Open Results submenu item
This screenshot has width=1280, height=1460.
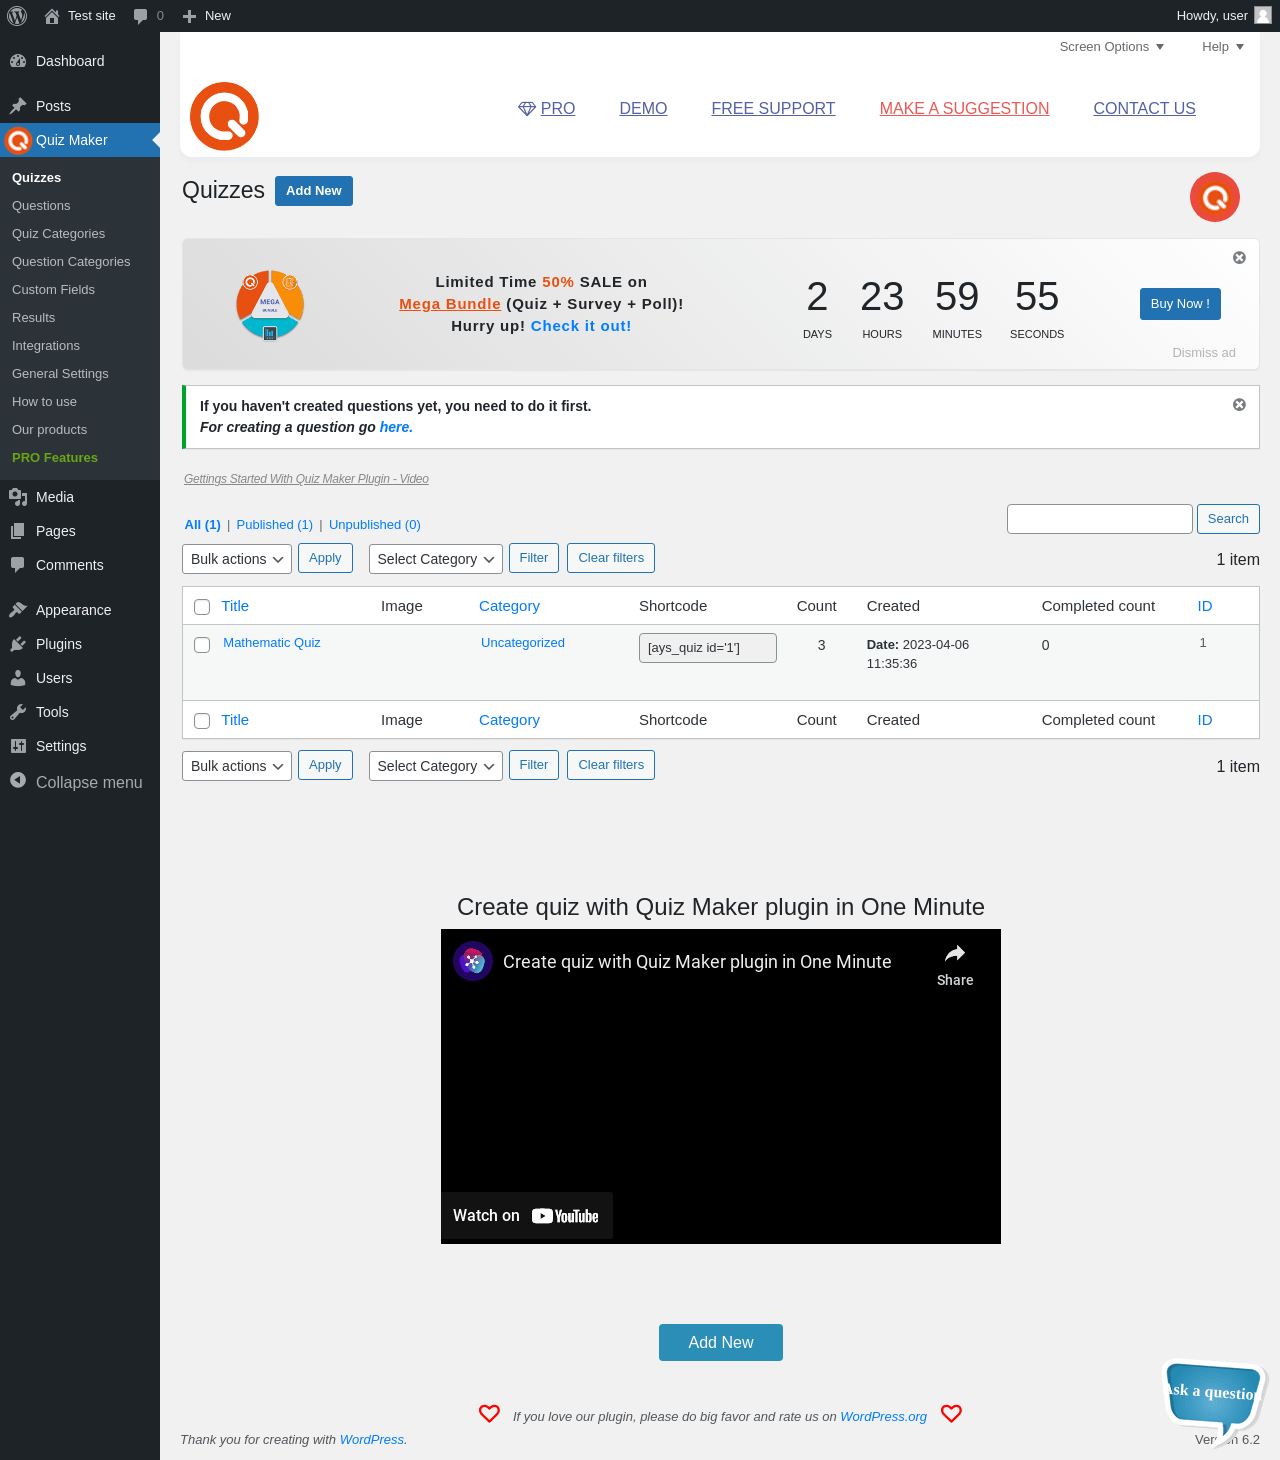pos(33,318)
